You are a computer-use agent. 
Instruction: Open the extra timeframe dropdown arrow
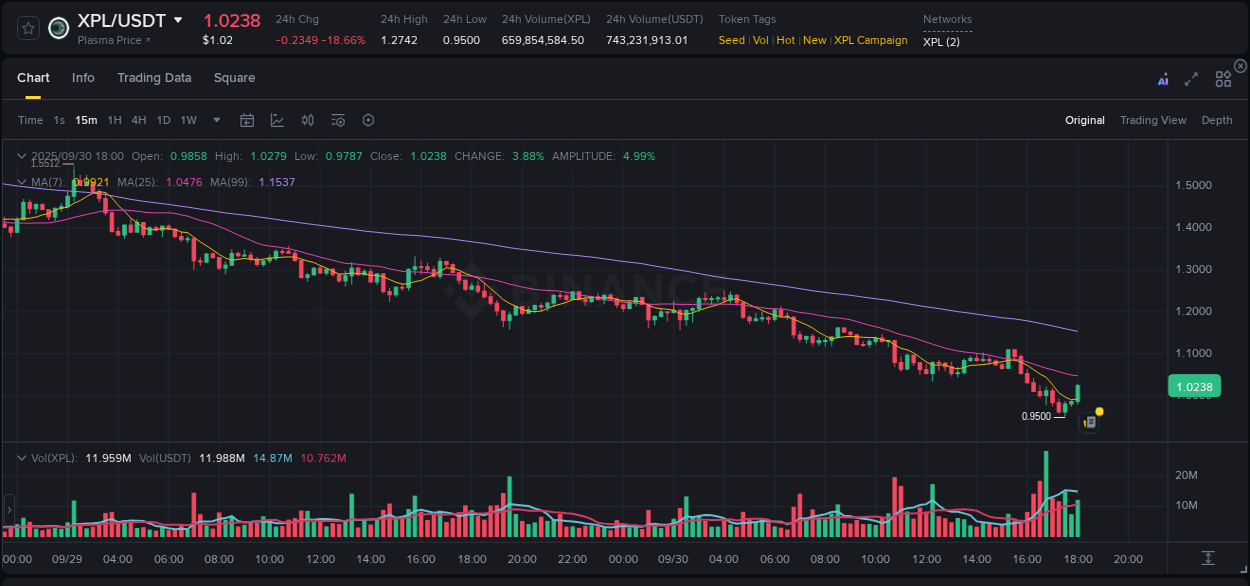pyautogui.click(x=214, y=119)
